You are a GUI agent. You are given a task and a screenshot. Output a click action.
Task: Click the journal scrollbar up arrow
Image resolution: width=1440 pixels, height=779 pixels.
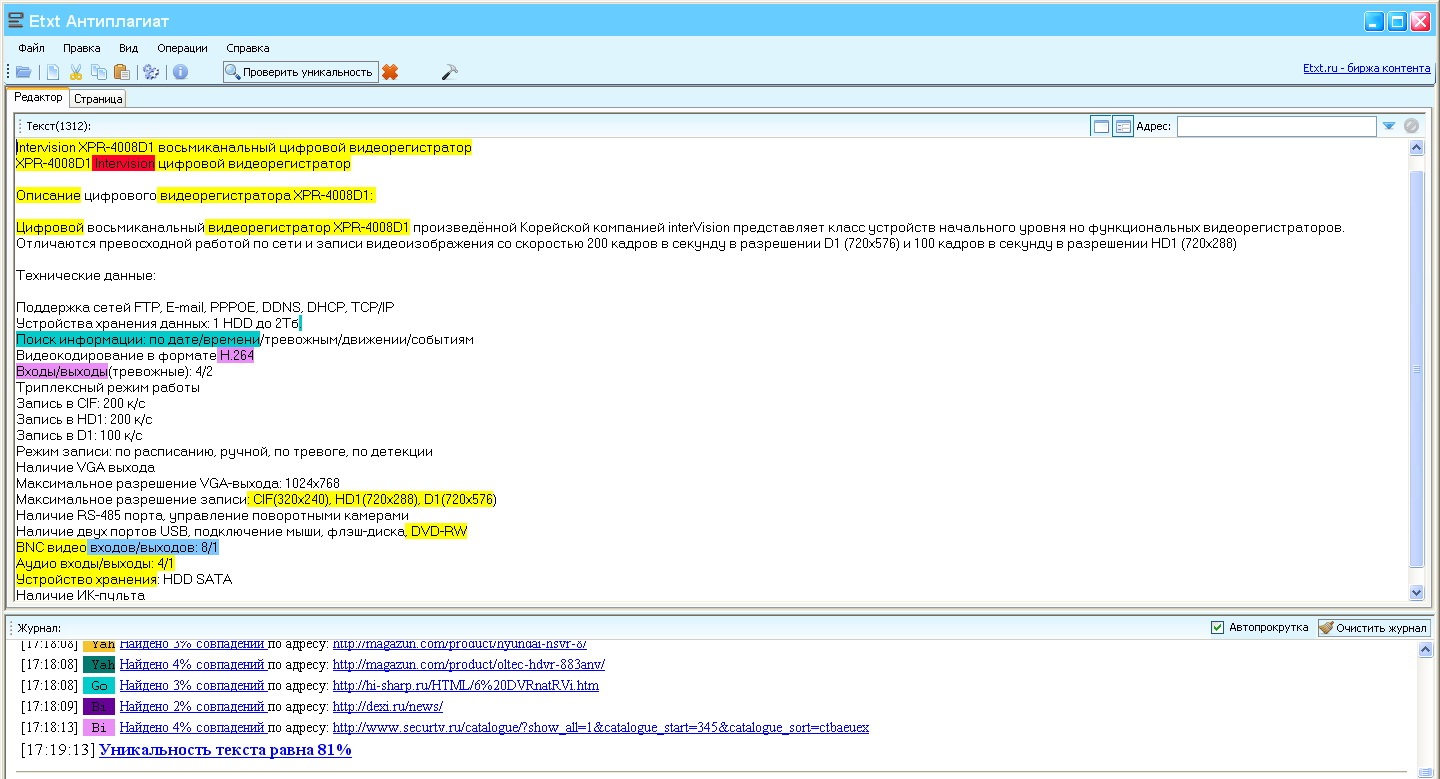click(x=1425, y=650)
